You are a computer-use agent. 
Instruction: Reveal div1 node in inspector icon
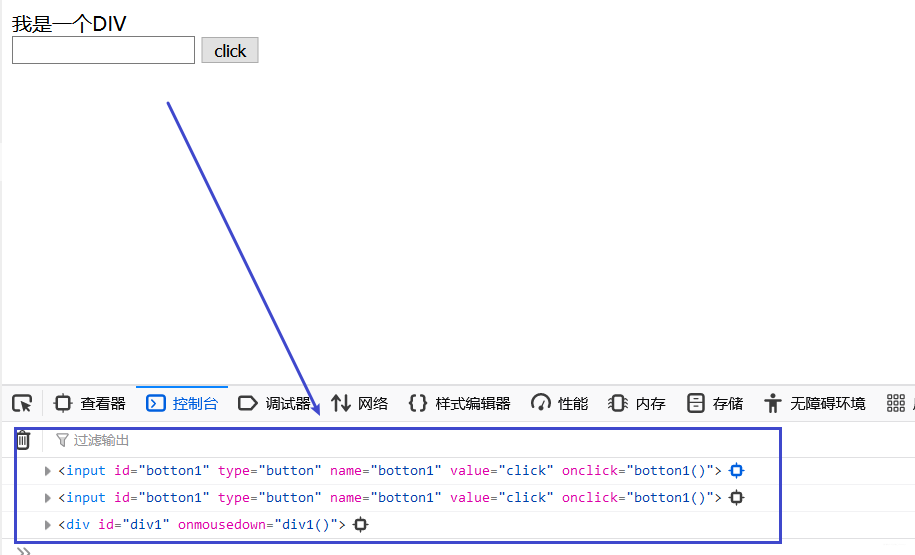[361, 525]
